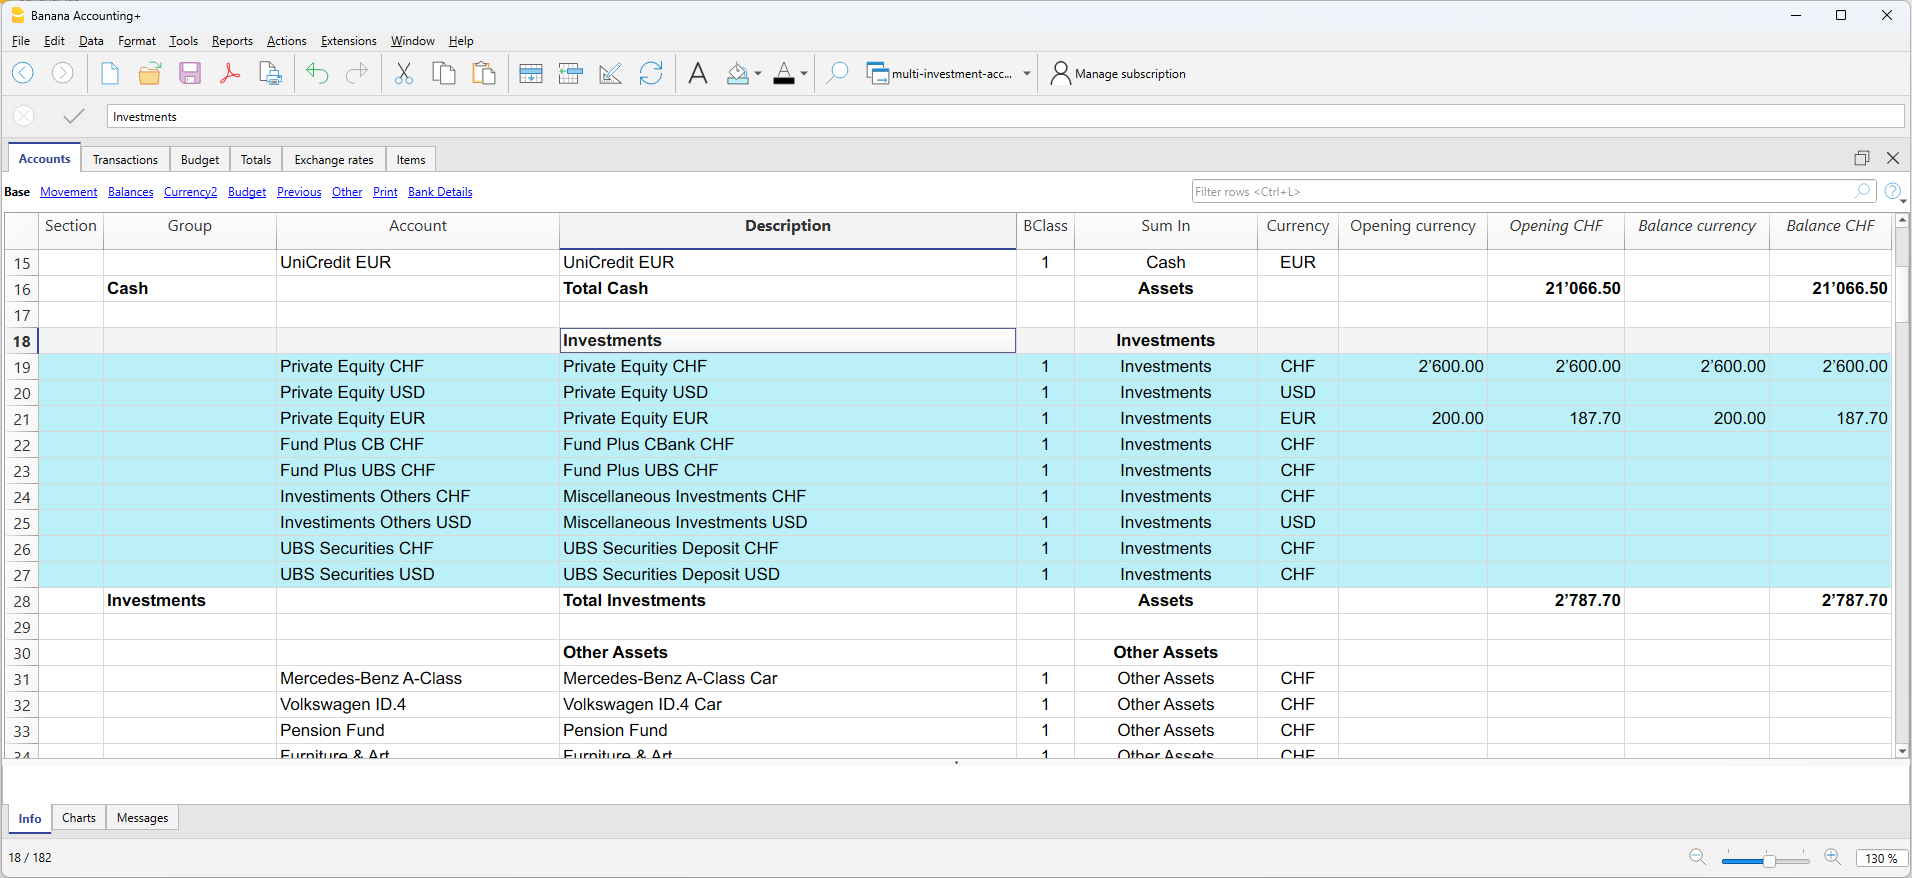Adjust the zoom level slider

[1768, 860]
